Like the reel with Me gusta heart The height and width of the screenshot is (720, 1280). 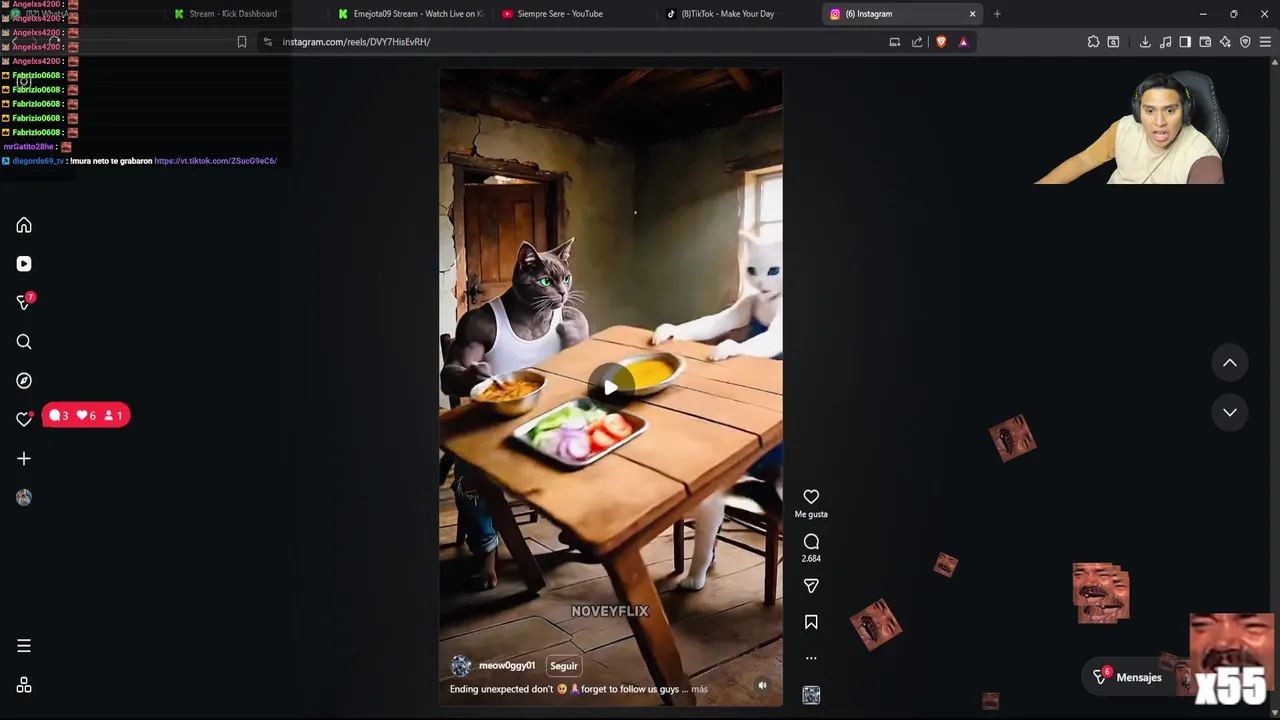(811, 497)
